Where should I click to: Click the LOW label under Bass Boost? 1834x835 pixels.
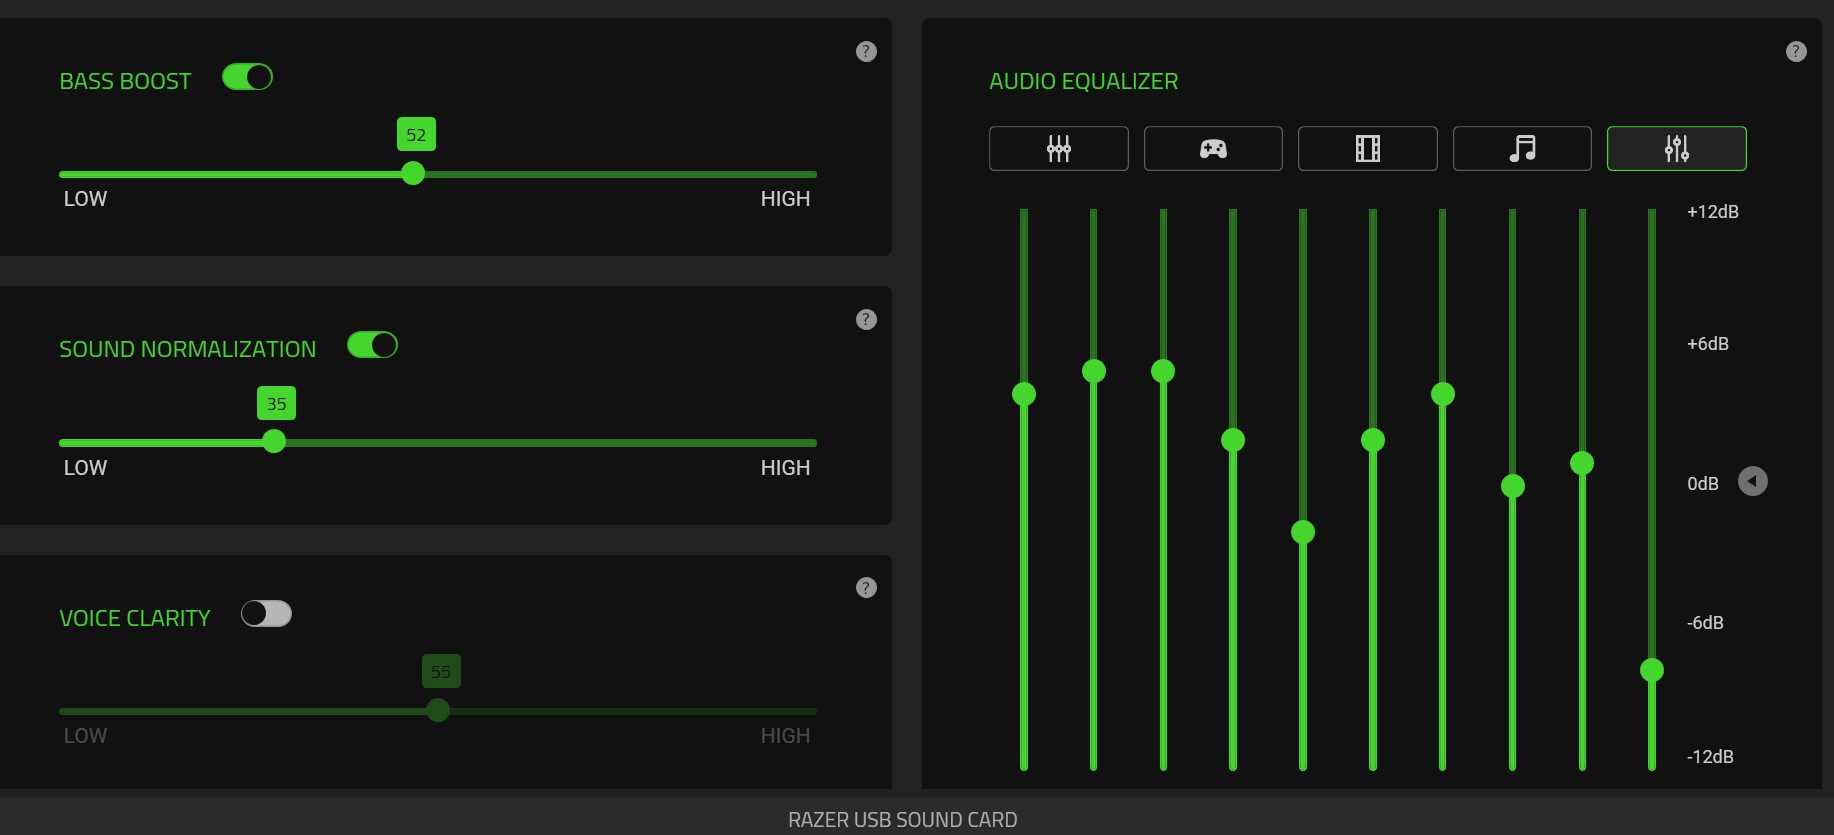click(85, 199)
